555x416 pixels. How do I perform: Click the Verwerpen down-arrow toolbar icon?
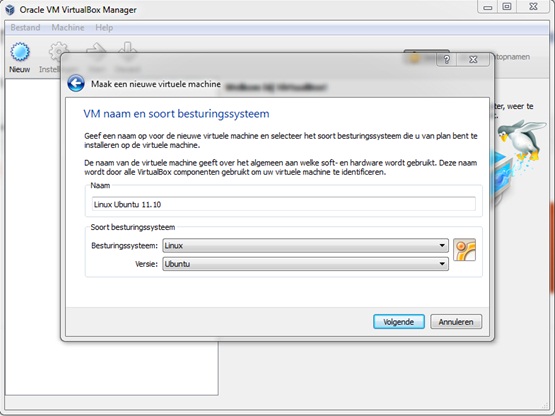127,51
